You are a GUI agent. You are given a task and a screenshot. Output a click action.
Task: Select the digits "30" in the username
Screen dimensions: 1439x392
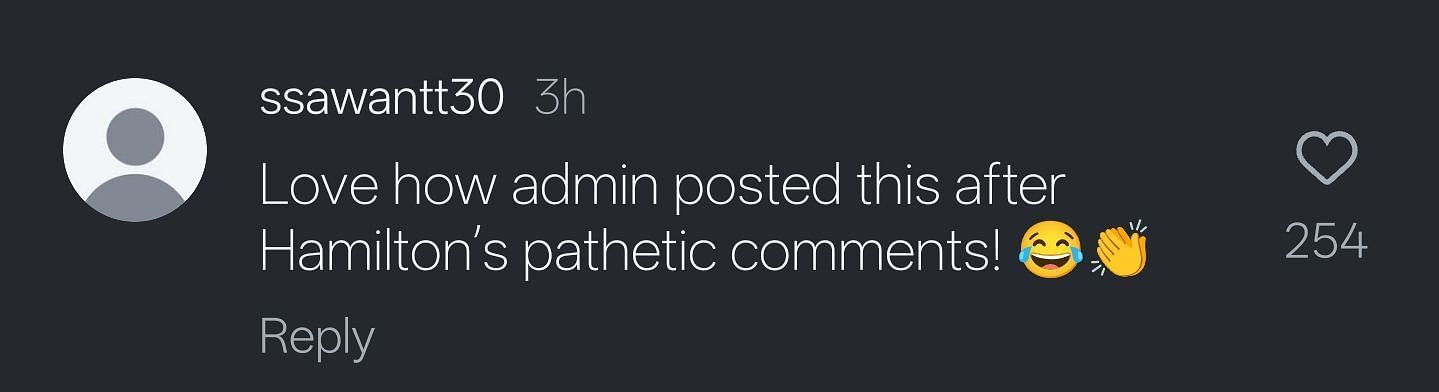[x=473, y=99]
